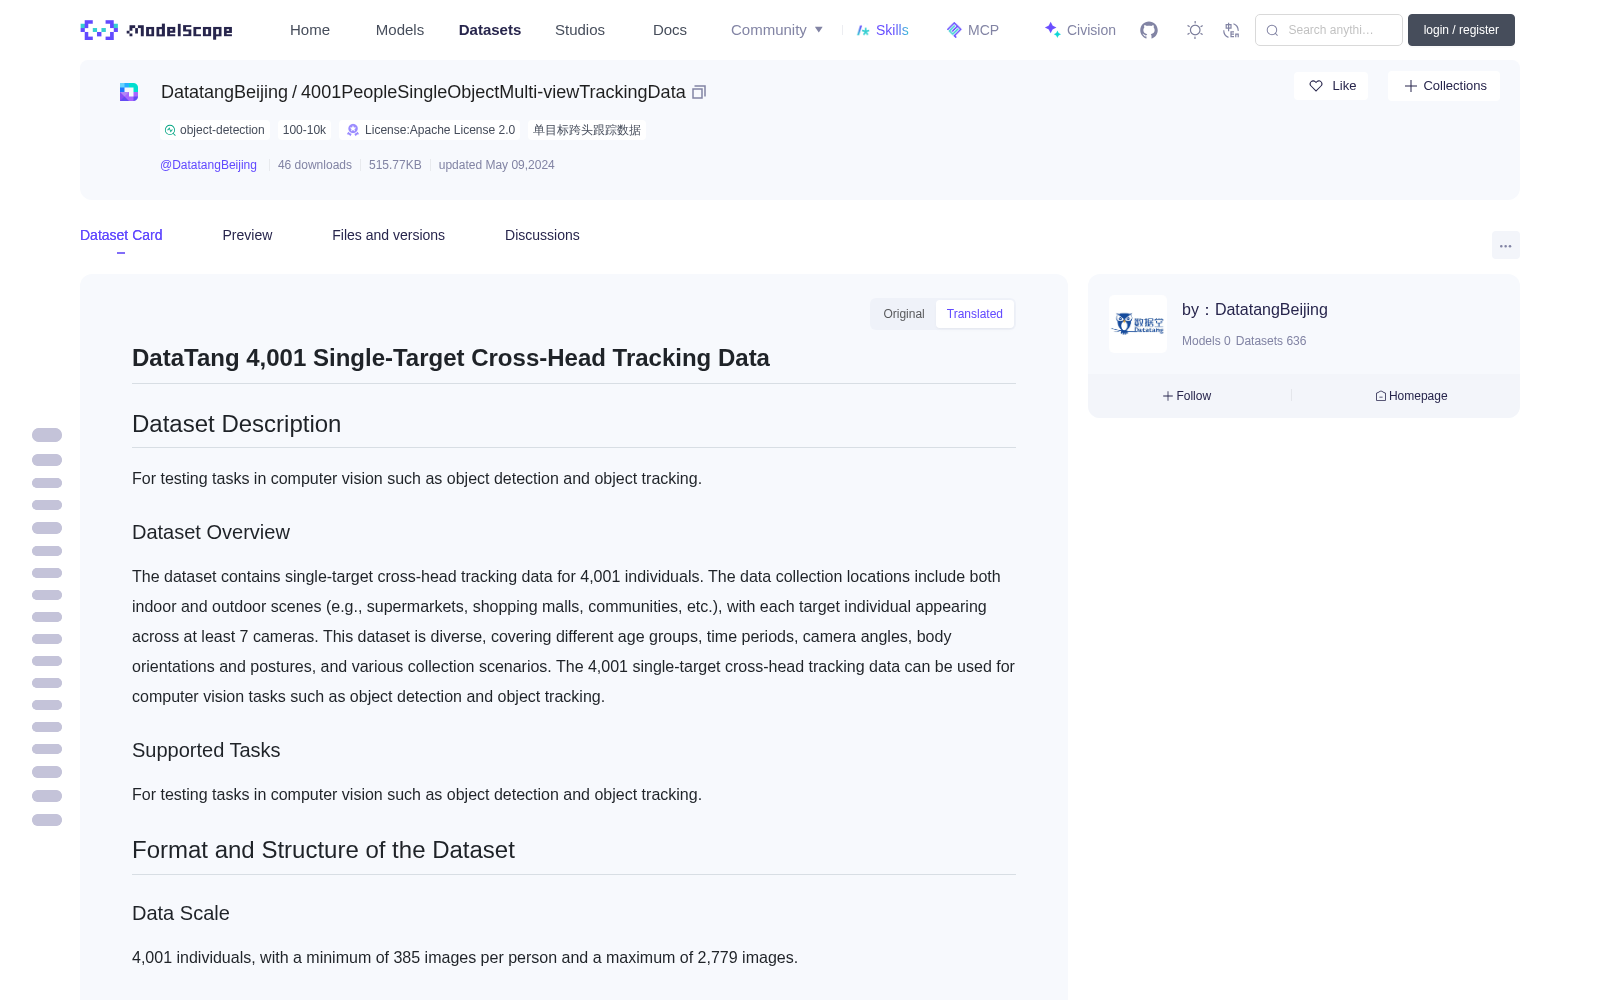Screen dimensions: 1600x1000
Task: Toggle light/dark theme sun icon
Action: (1195, 30)
